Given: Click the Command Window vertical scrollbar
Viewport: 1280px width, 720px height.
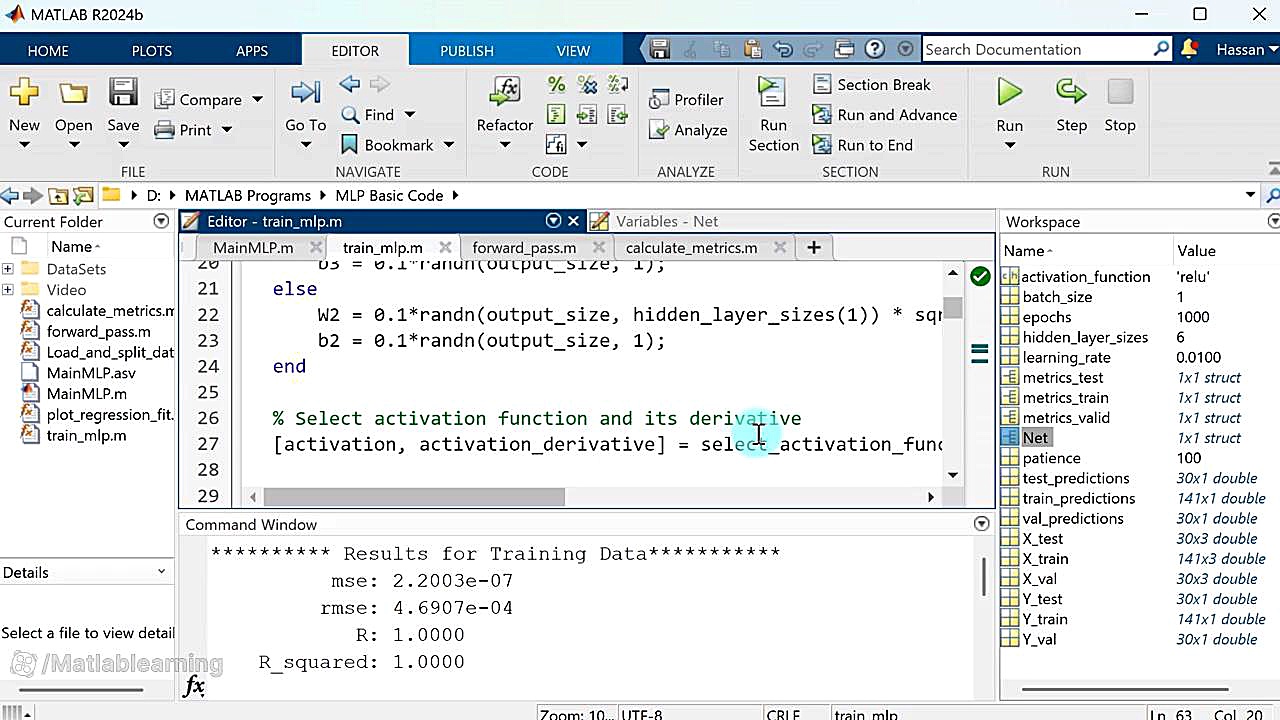Looking at the screenshot, I should point(984,575).
